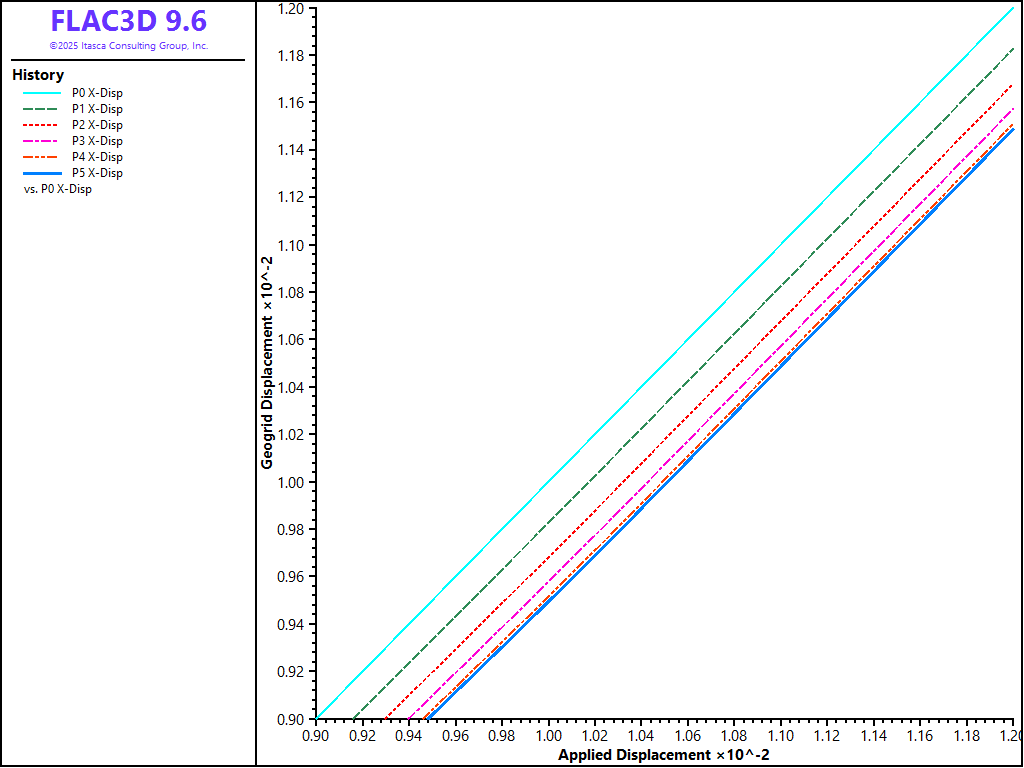
Task: Open the Itasca Consulting Group copyright text
Action: click(x=128, y=46)
